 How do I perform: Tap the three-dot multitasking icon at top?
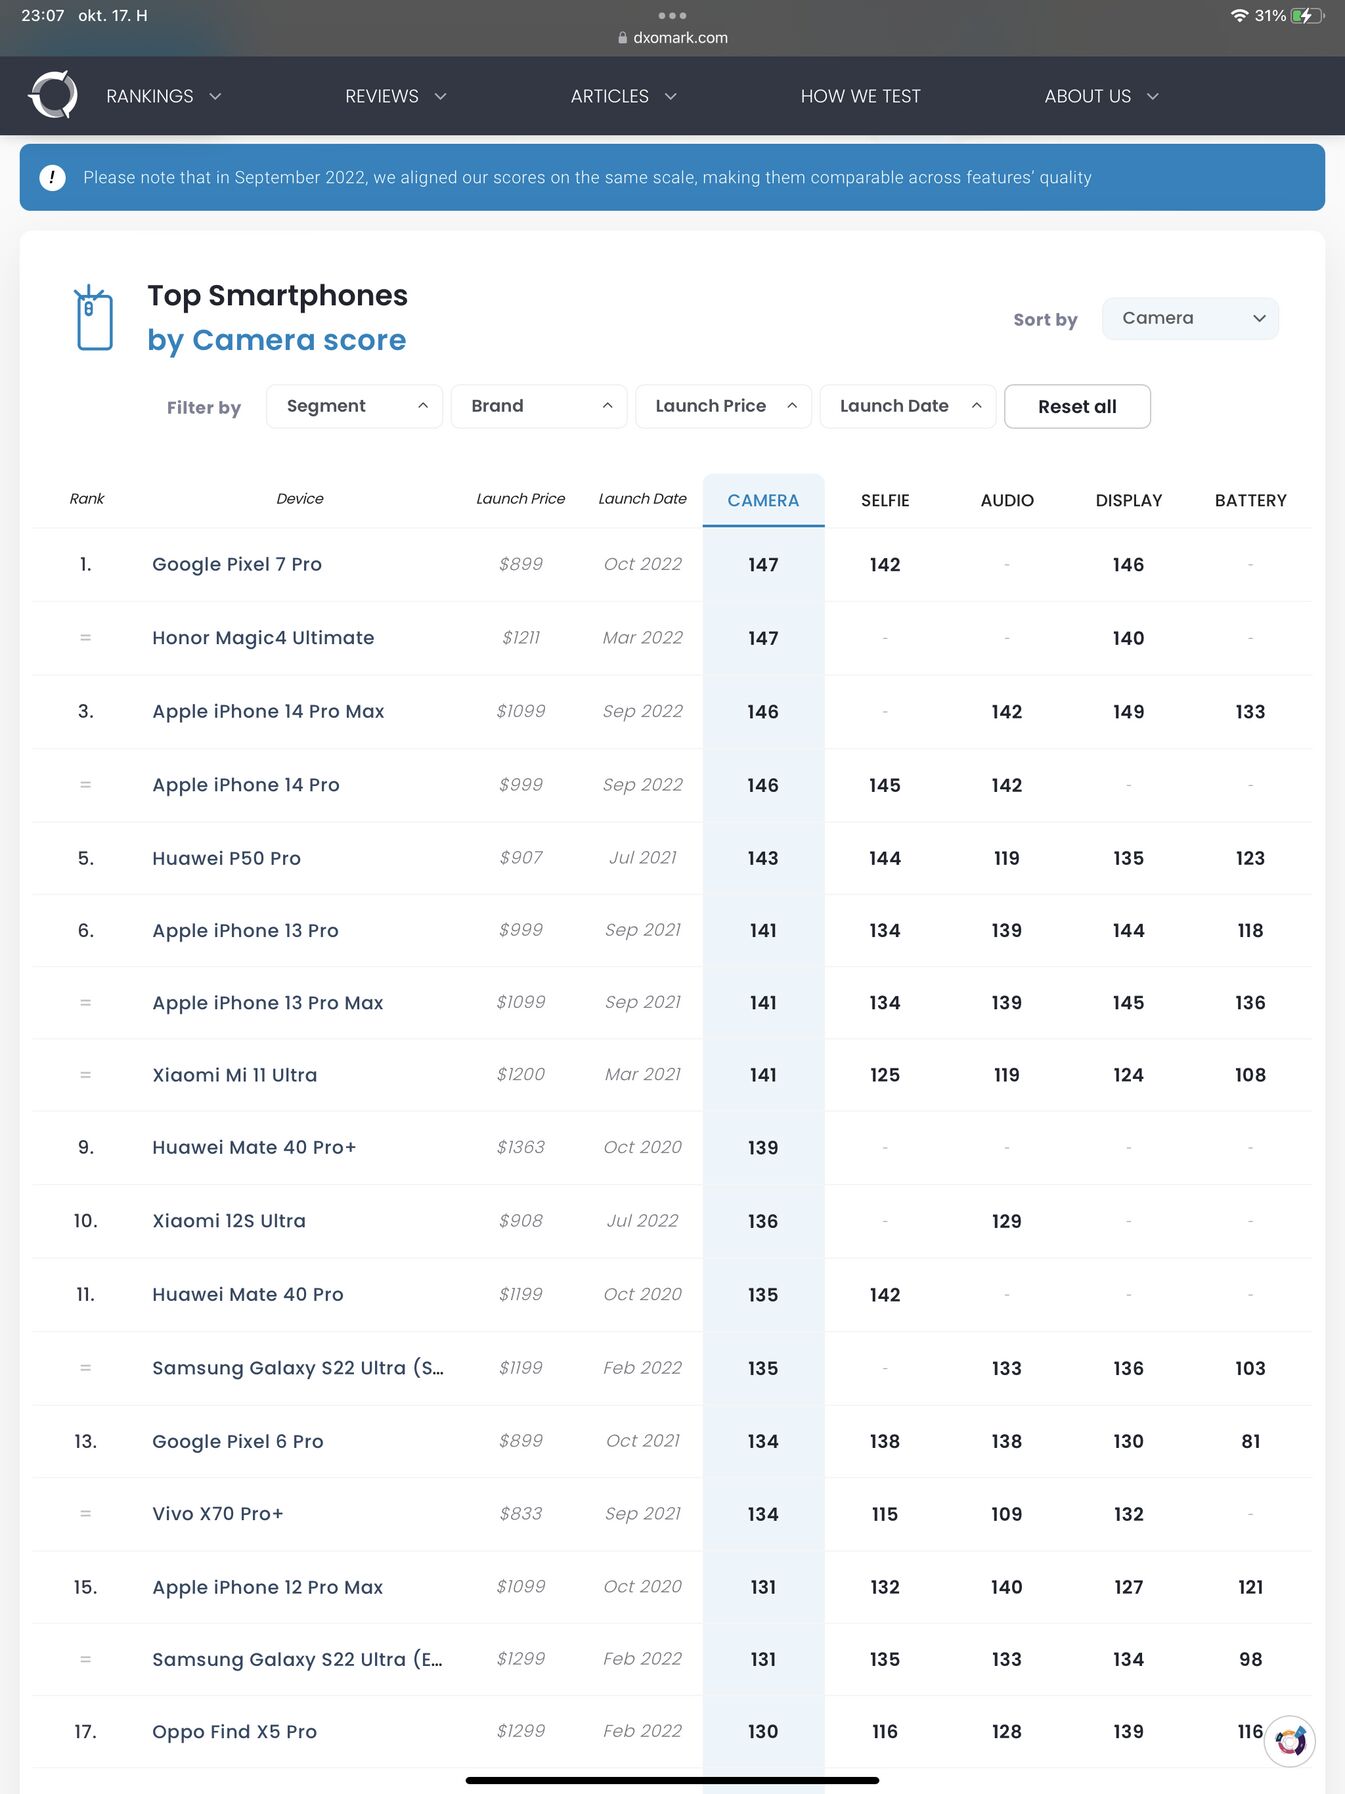tap(672, 15)
